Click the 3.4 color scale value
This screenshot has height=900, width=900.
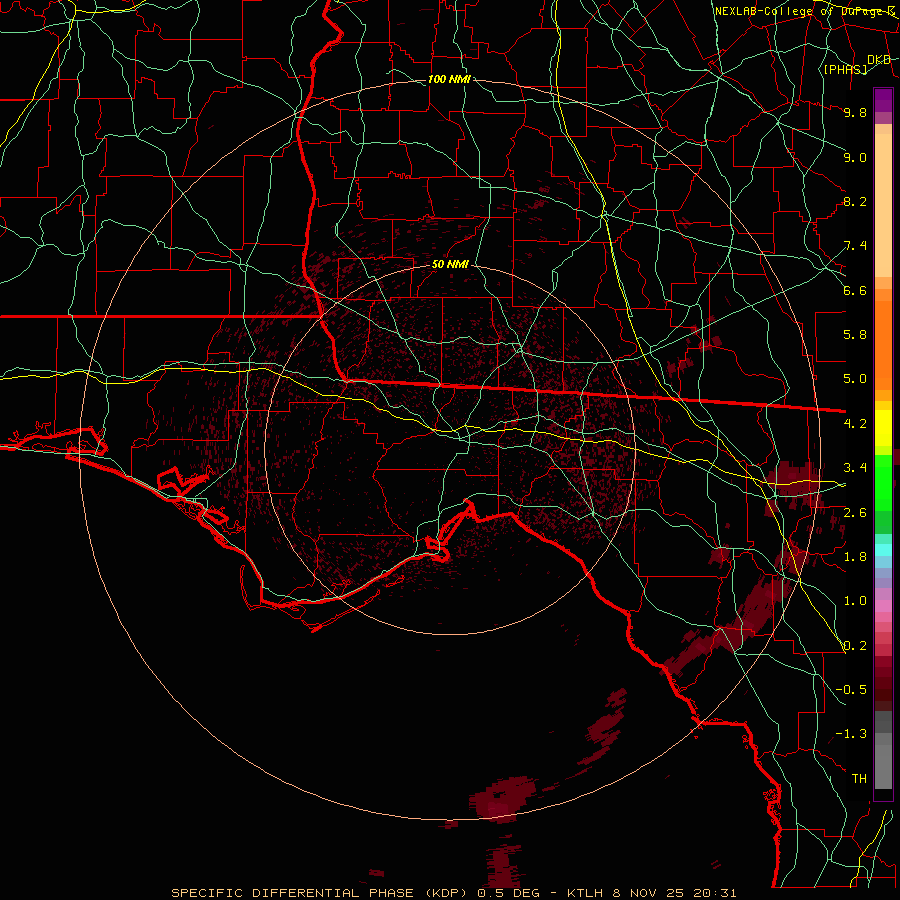855,468
